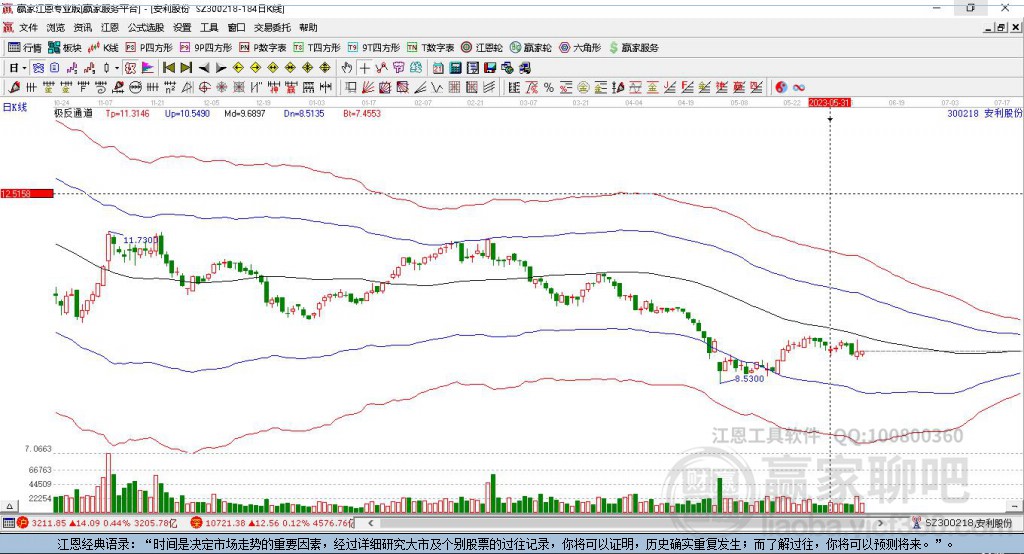
Task: Click the red floppy save icon
Action: pos(490,68)
